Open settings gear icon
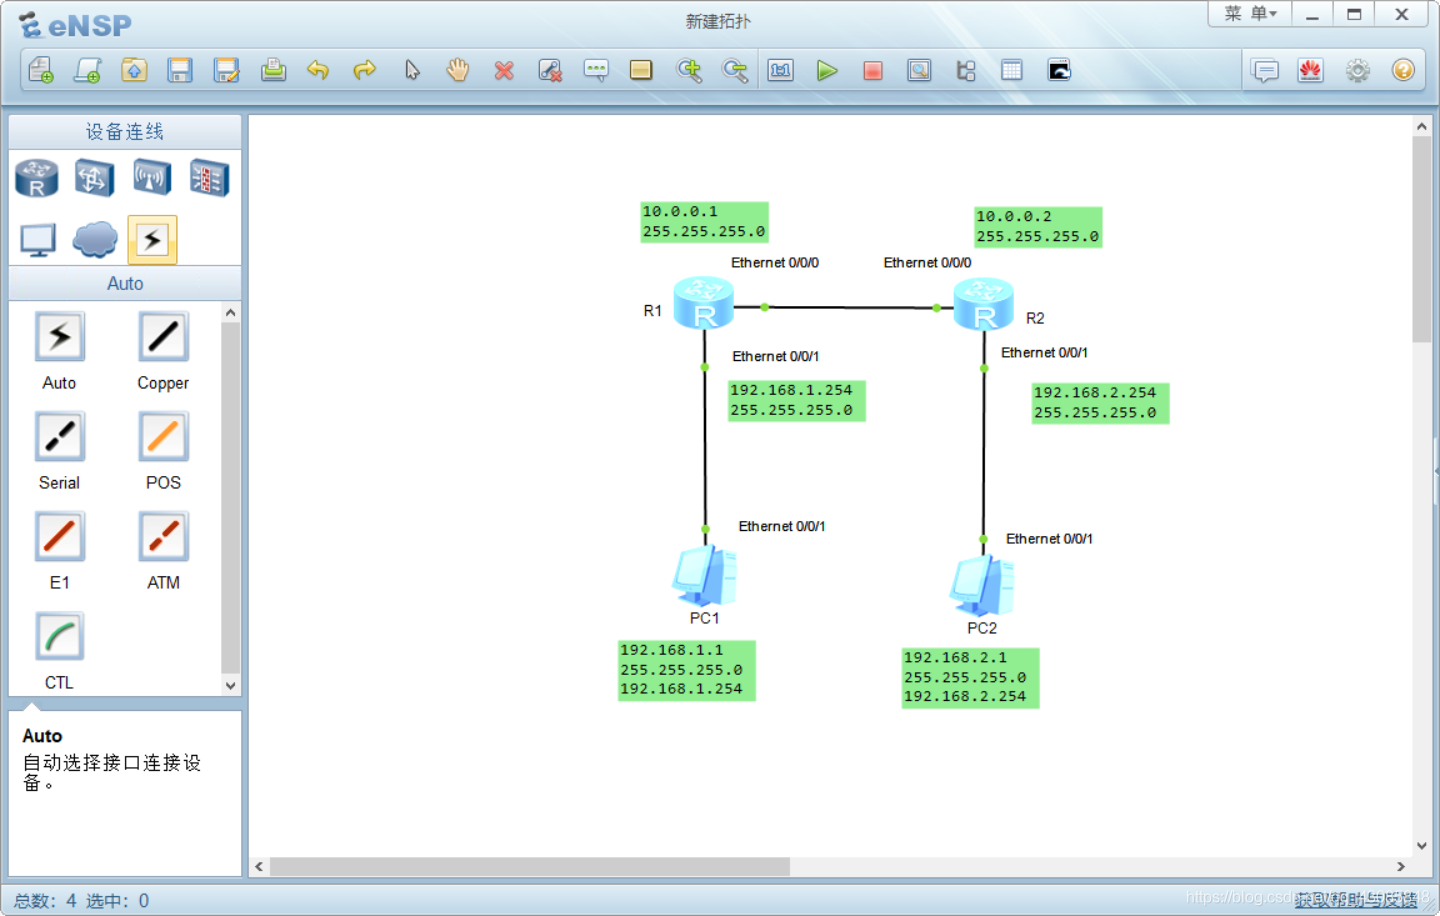1440x916 pixels. pos(1357,70)
